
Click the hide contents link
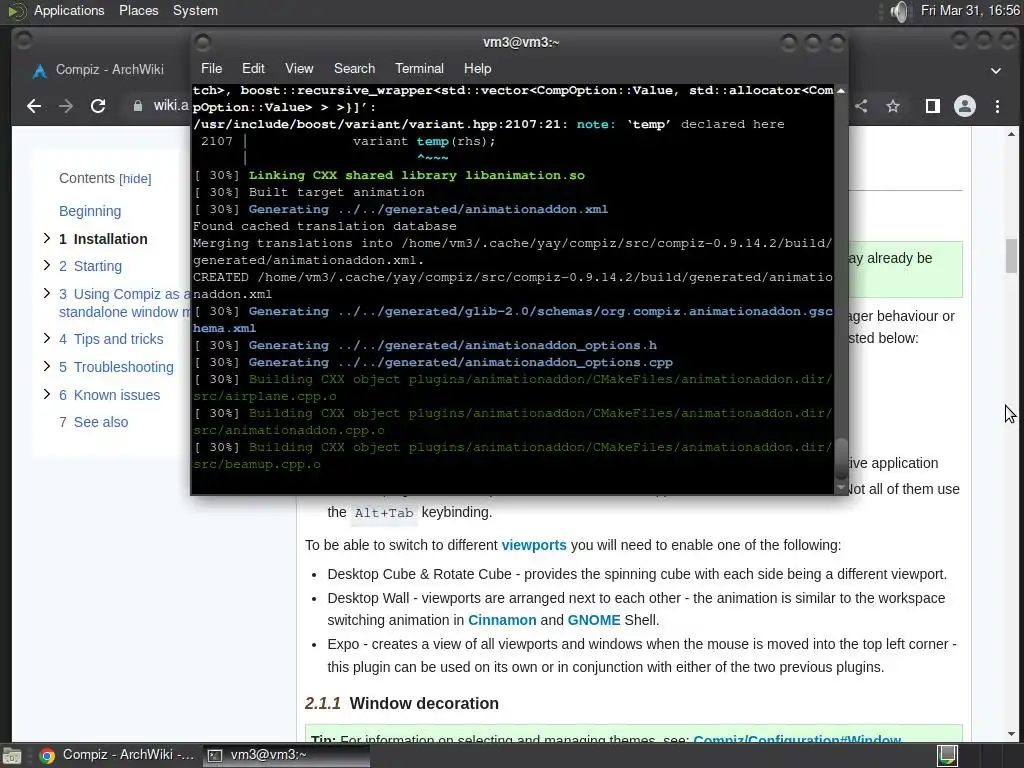(135, 179)
